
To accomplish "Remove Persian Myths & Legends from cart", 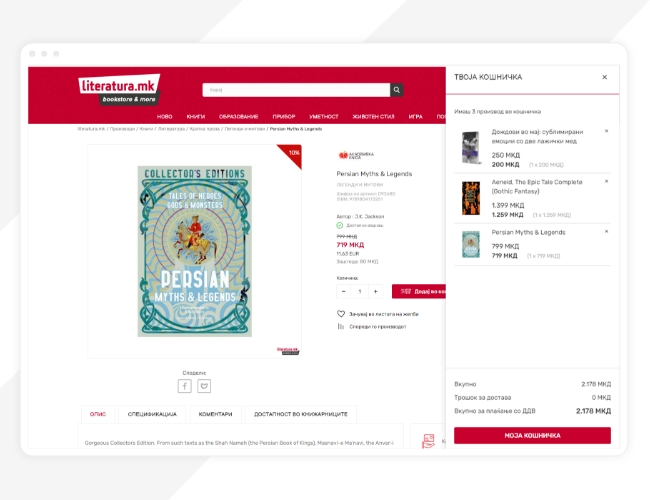I will point(606,231).
